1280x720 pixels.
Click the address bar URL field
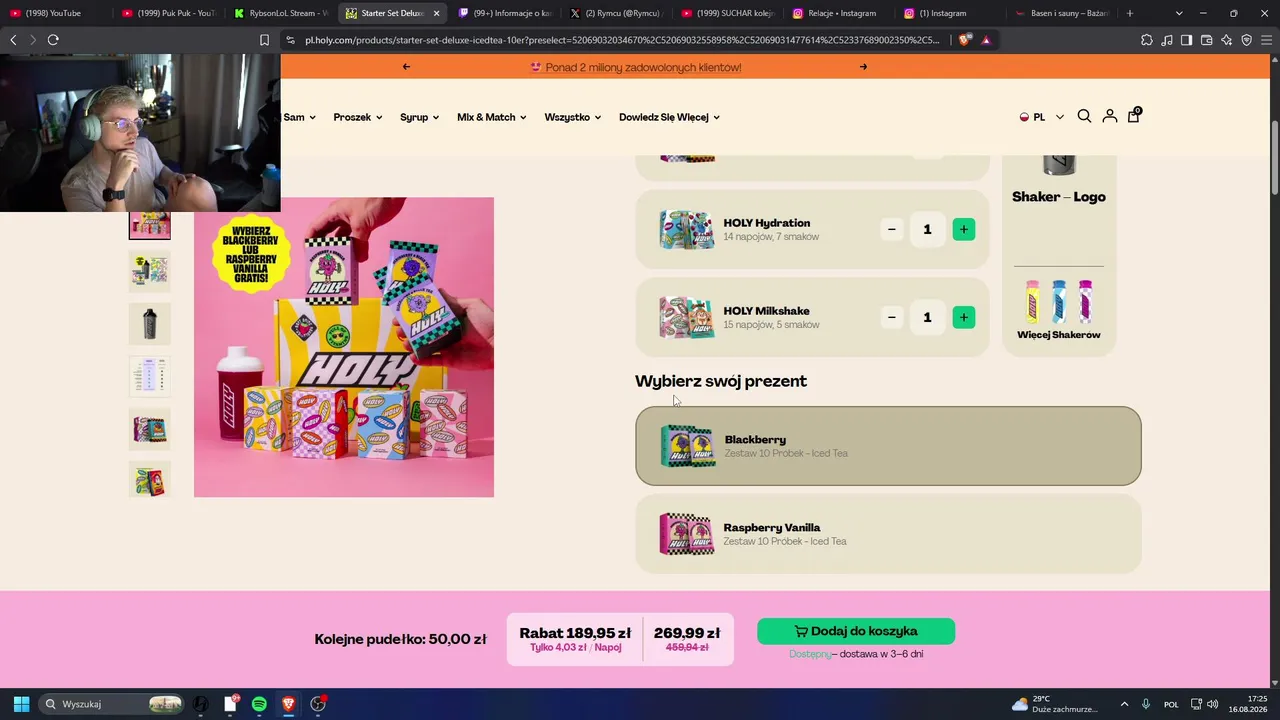(x=620, y=40)
